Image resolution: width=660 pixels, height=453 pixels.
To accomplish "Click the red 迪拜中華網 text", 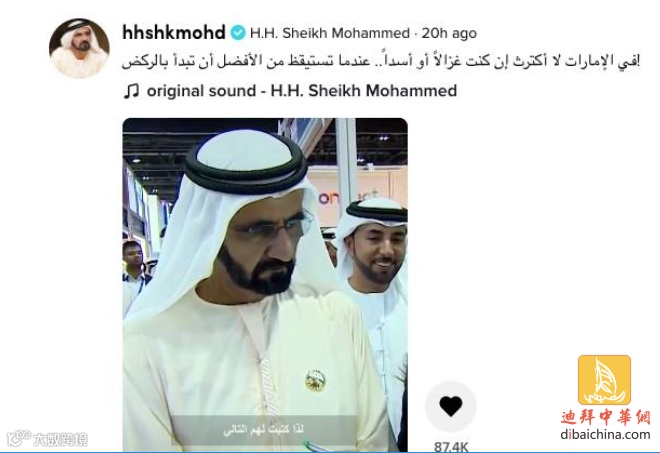I will tap(606, 418).
